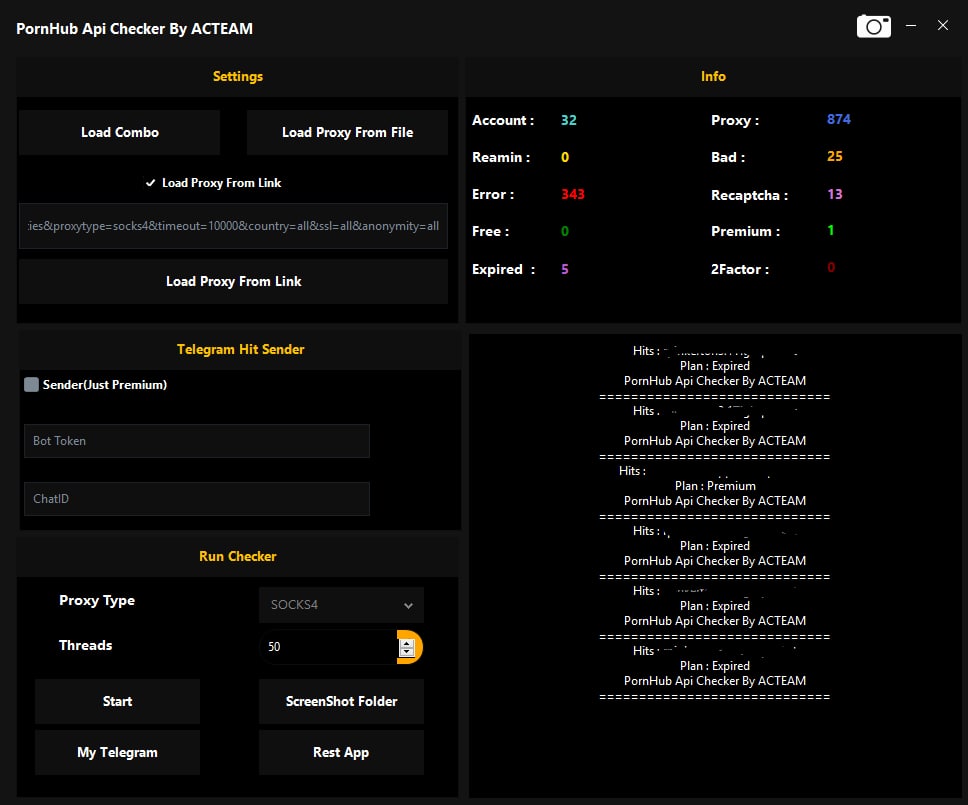Enable the Sender(Just Premium) checkbox
Screen dimensions: 968x805
pos(31,385)
